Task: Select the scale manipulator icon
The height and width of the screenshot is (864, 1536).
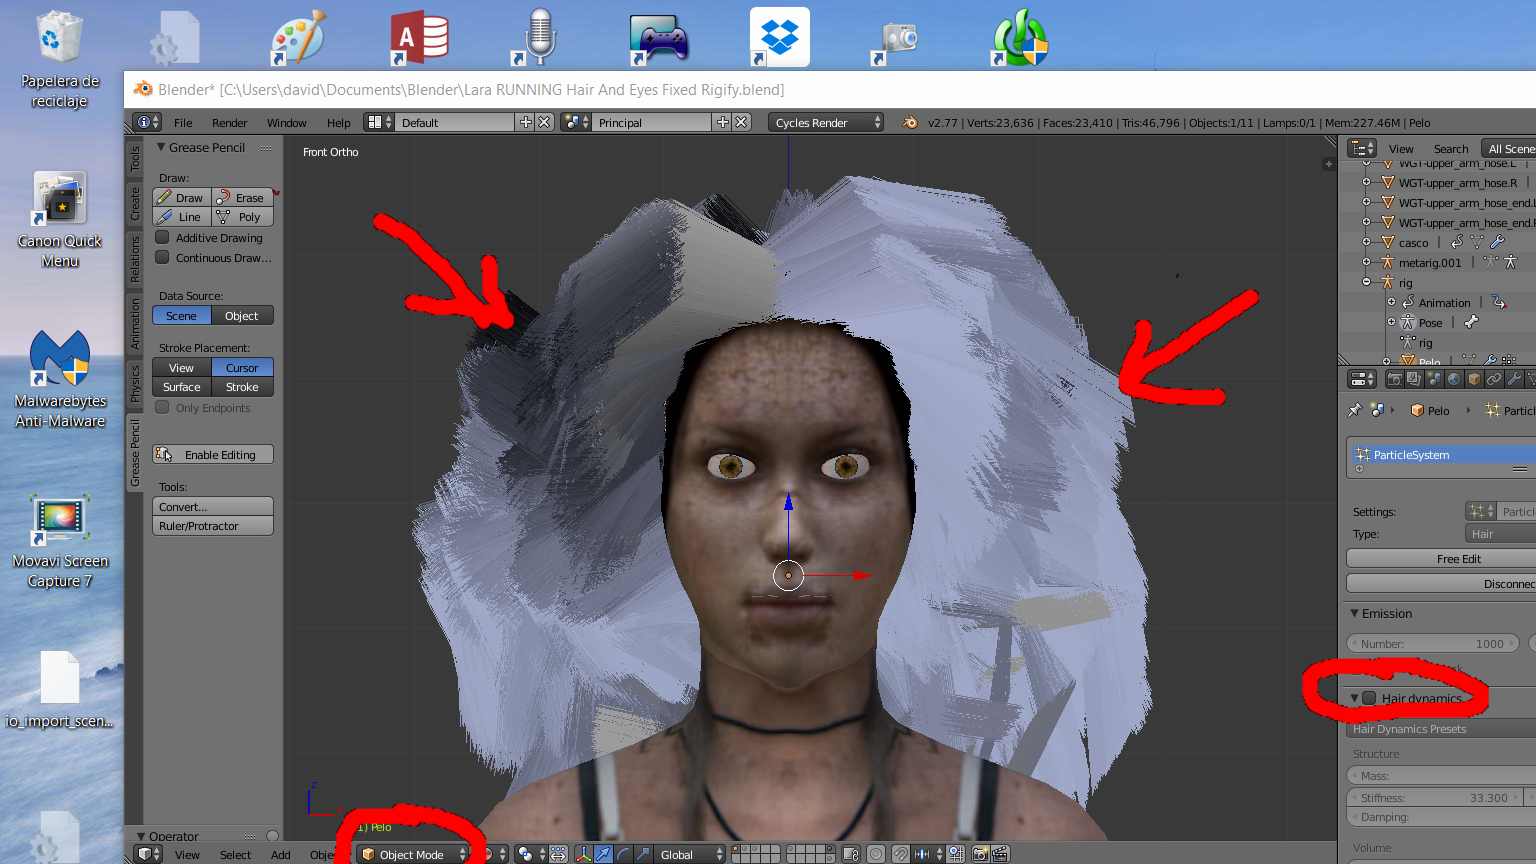Action: click(643, 854)
